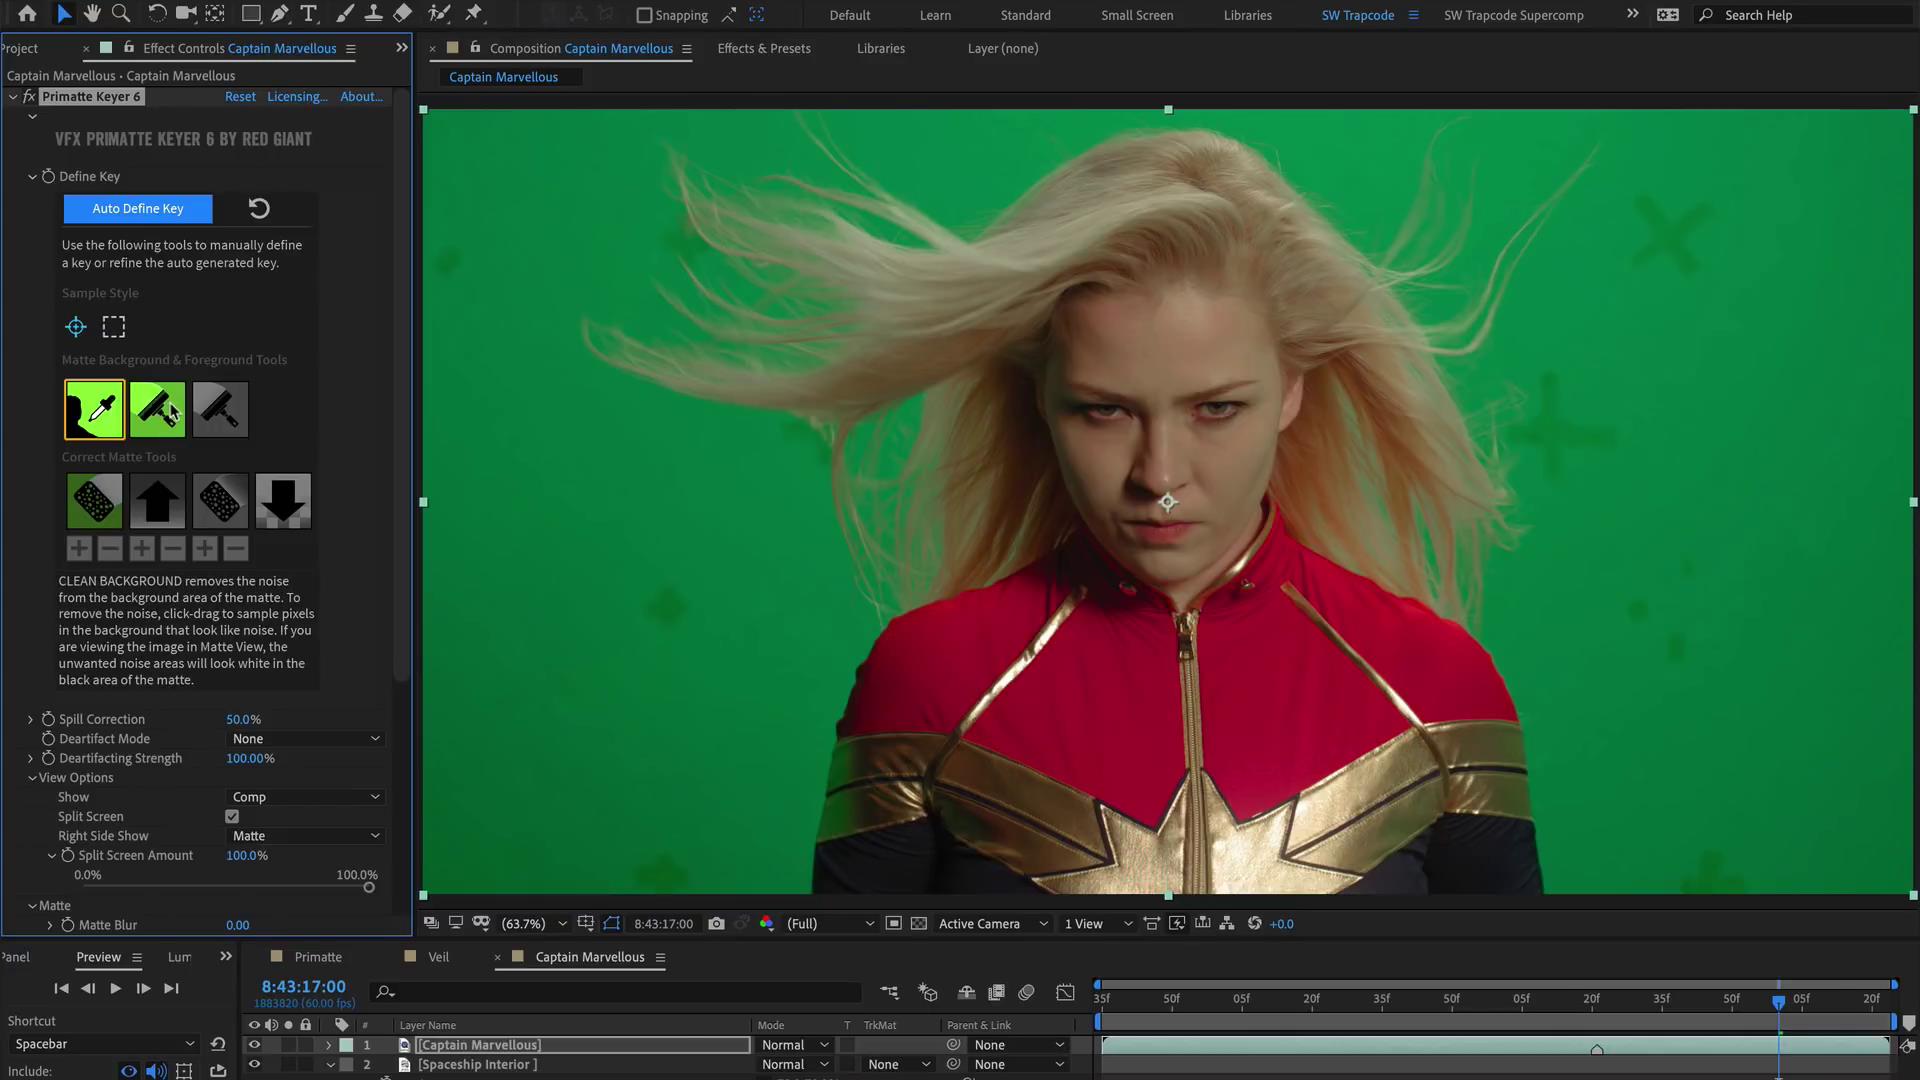Open the Effects & Presets tab
This screenshot has width=1920, height=1080.
tap(764, 48)
